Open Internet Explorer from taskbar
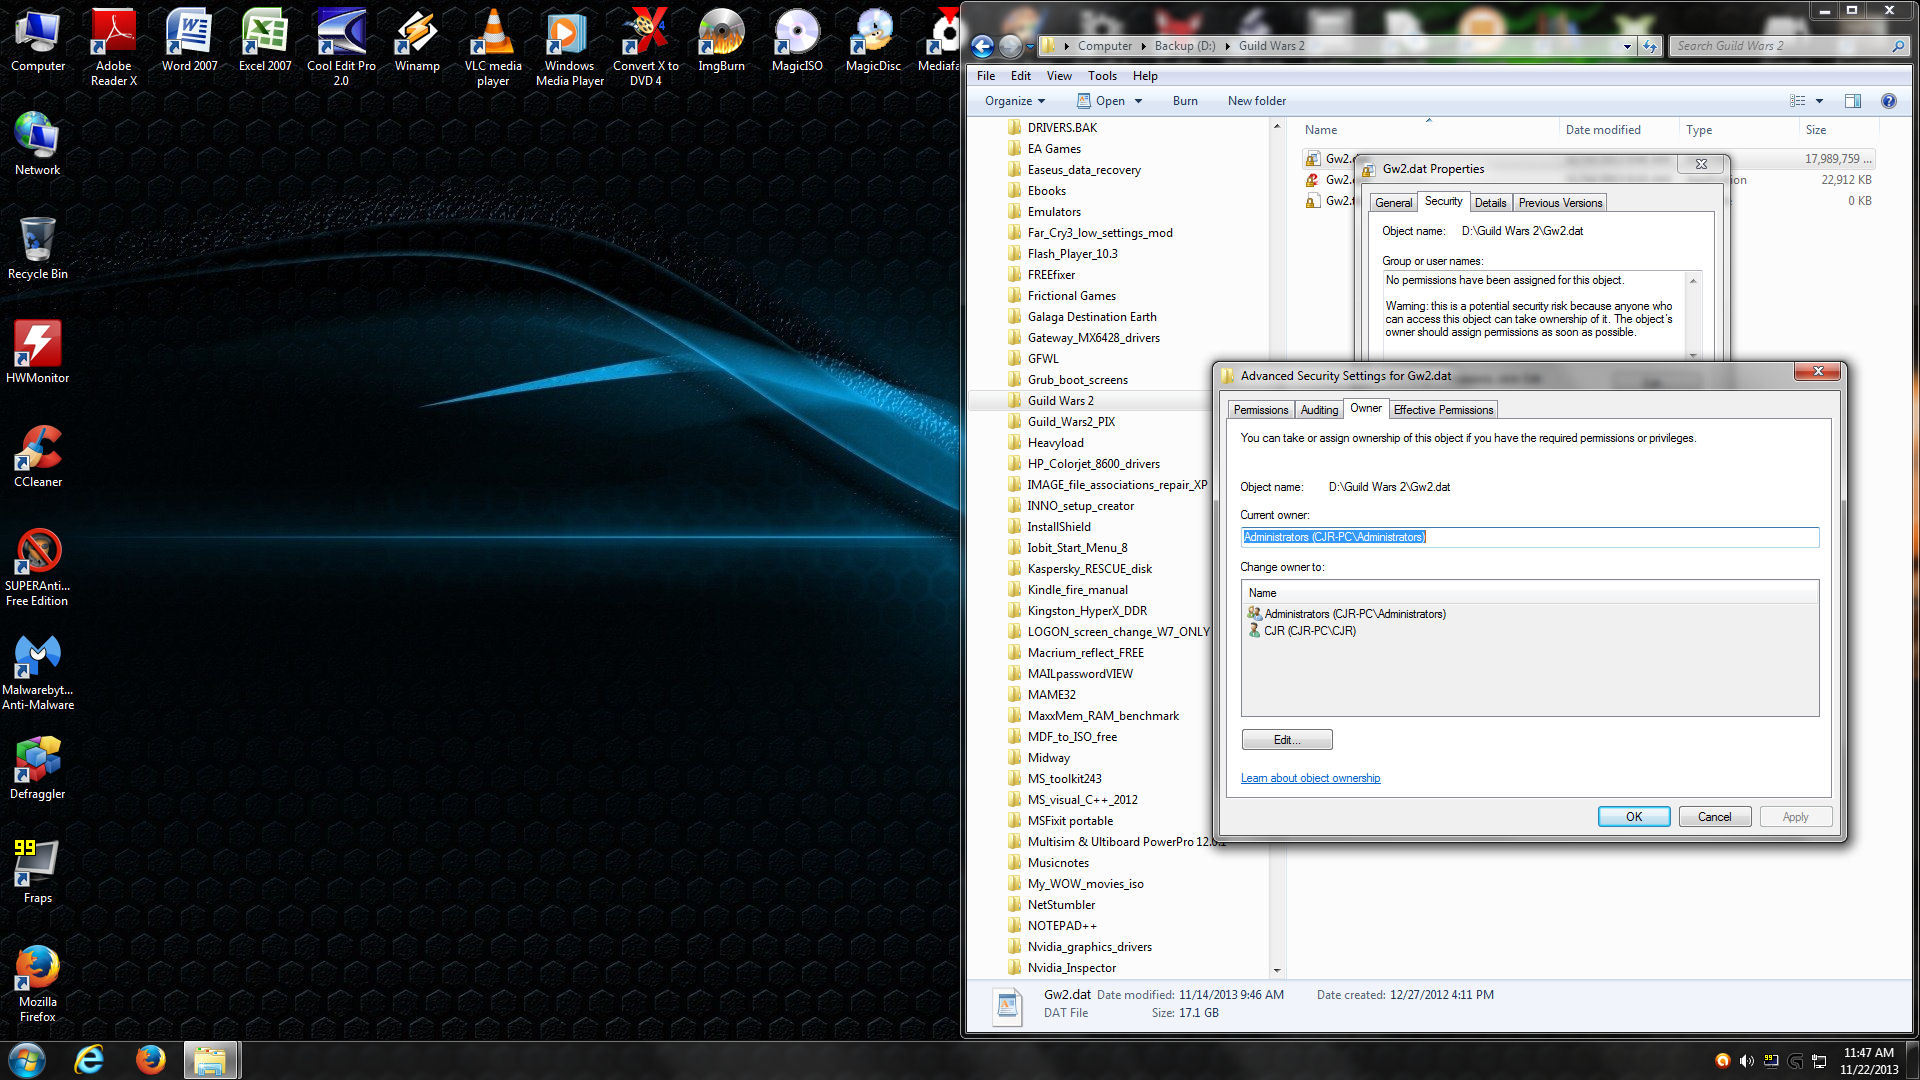 tap(89, 1060)
